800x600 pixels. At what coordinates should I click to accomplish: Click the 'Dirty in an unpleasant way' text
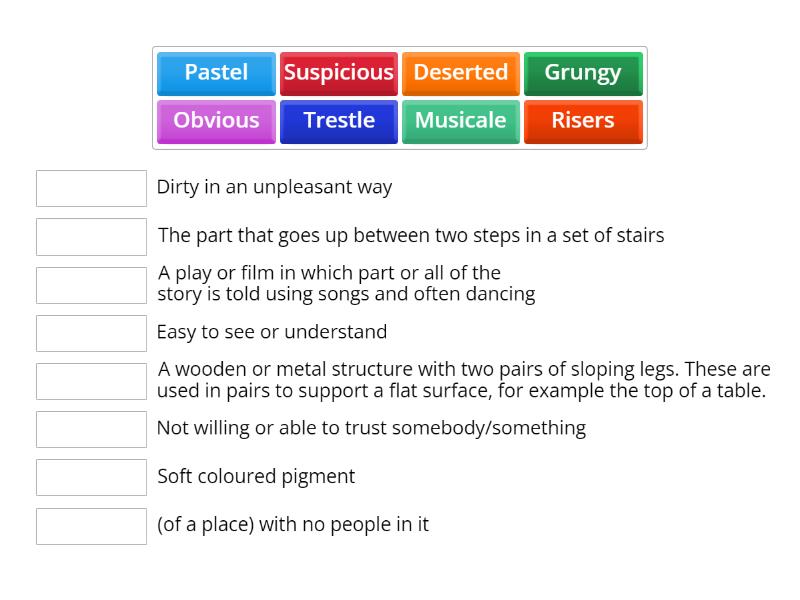click(x=274, y=187)
